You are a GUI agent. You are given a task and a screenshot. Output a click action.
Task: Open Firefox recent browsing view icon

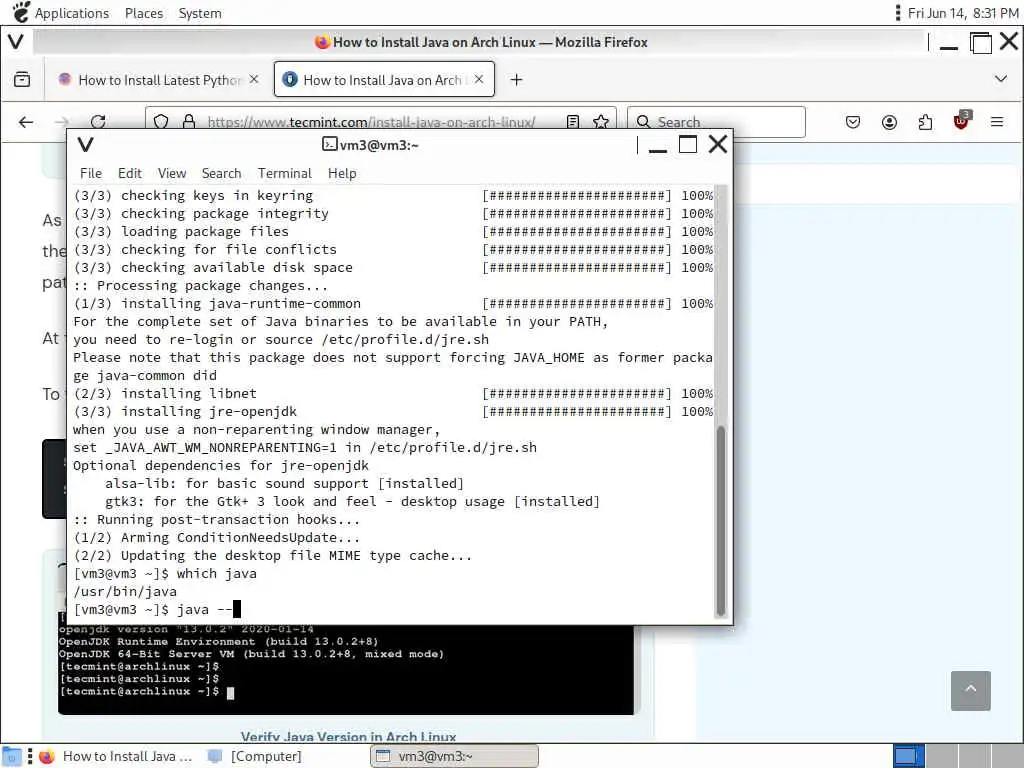coord(22,80)
